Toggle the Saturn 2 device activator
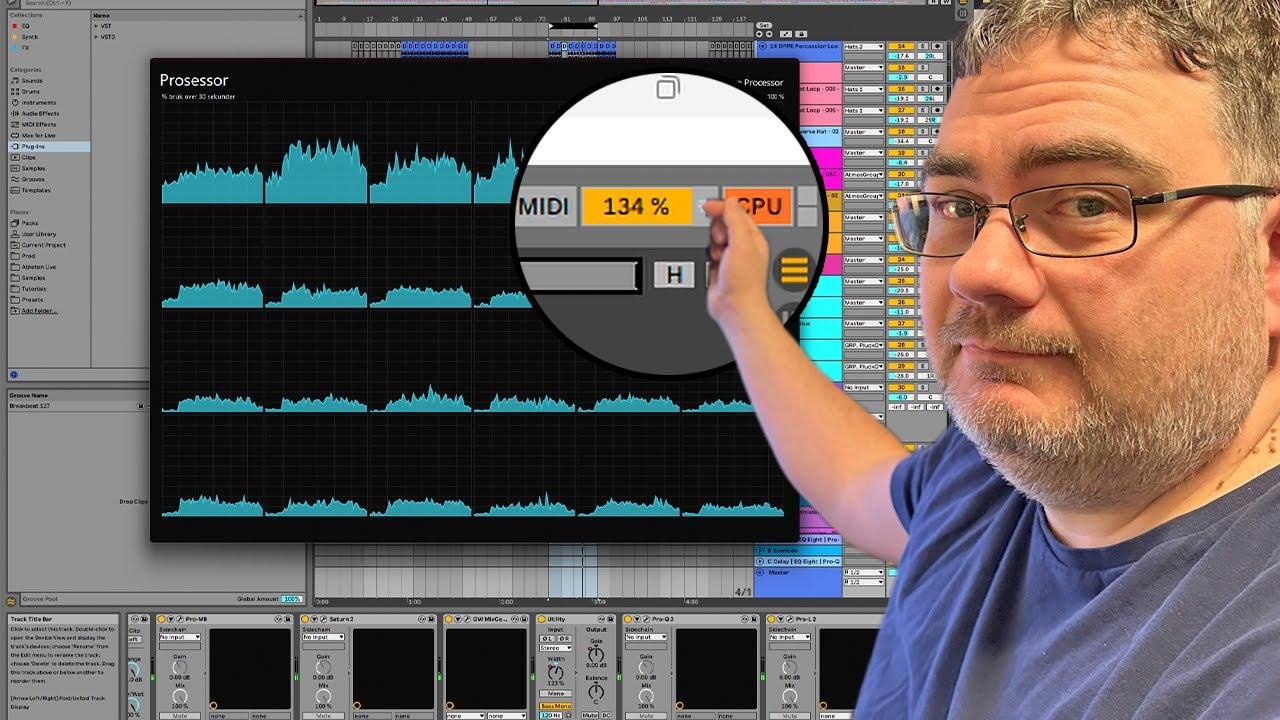The width and height of the screenshot is (1280, 720). (306, 620)
